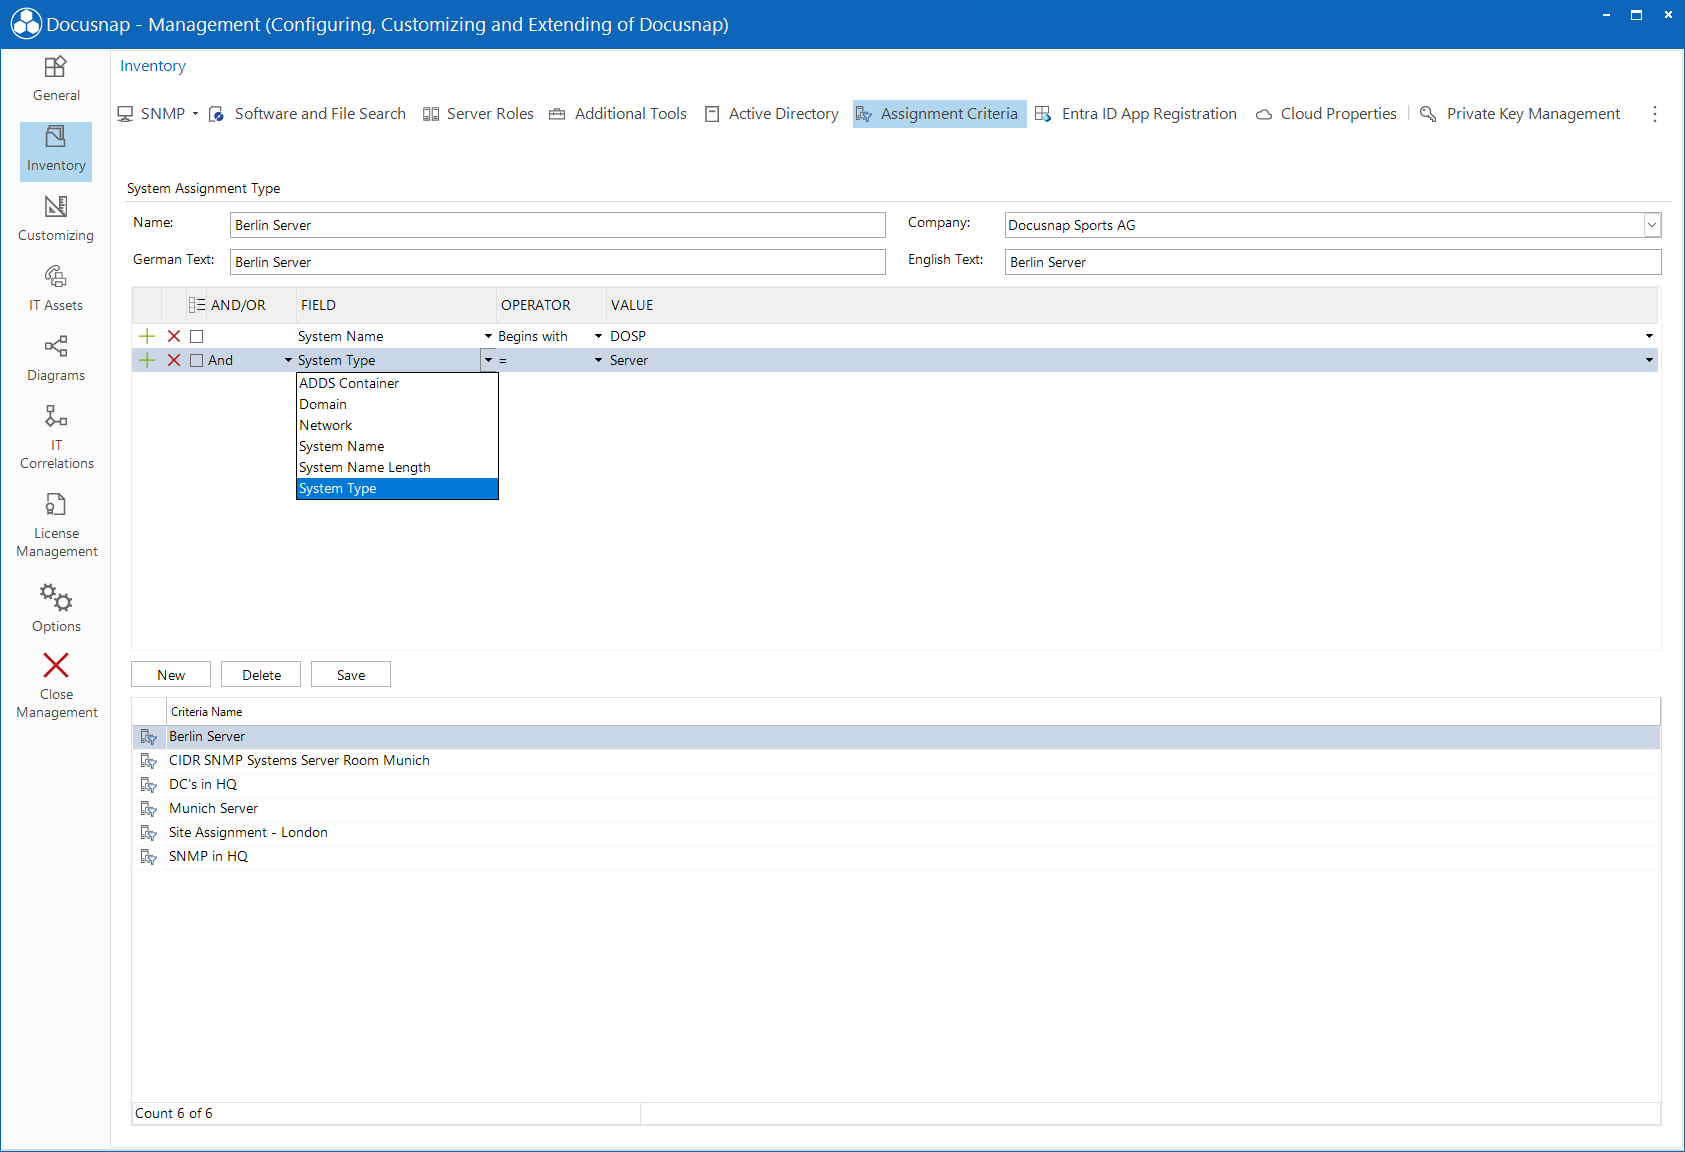The width and height of the screenshot is (1685, 1152).
Task: Click into the Name input field
Action: 558,225
